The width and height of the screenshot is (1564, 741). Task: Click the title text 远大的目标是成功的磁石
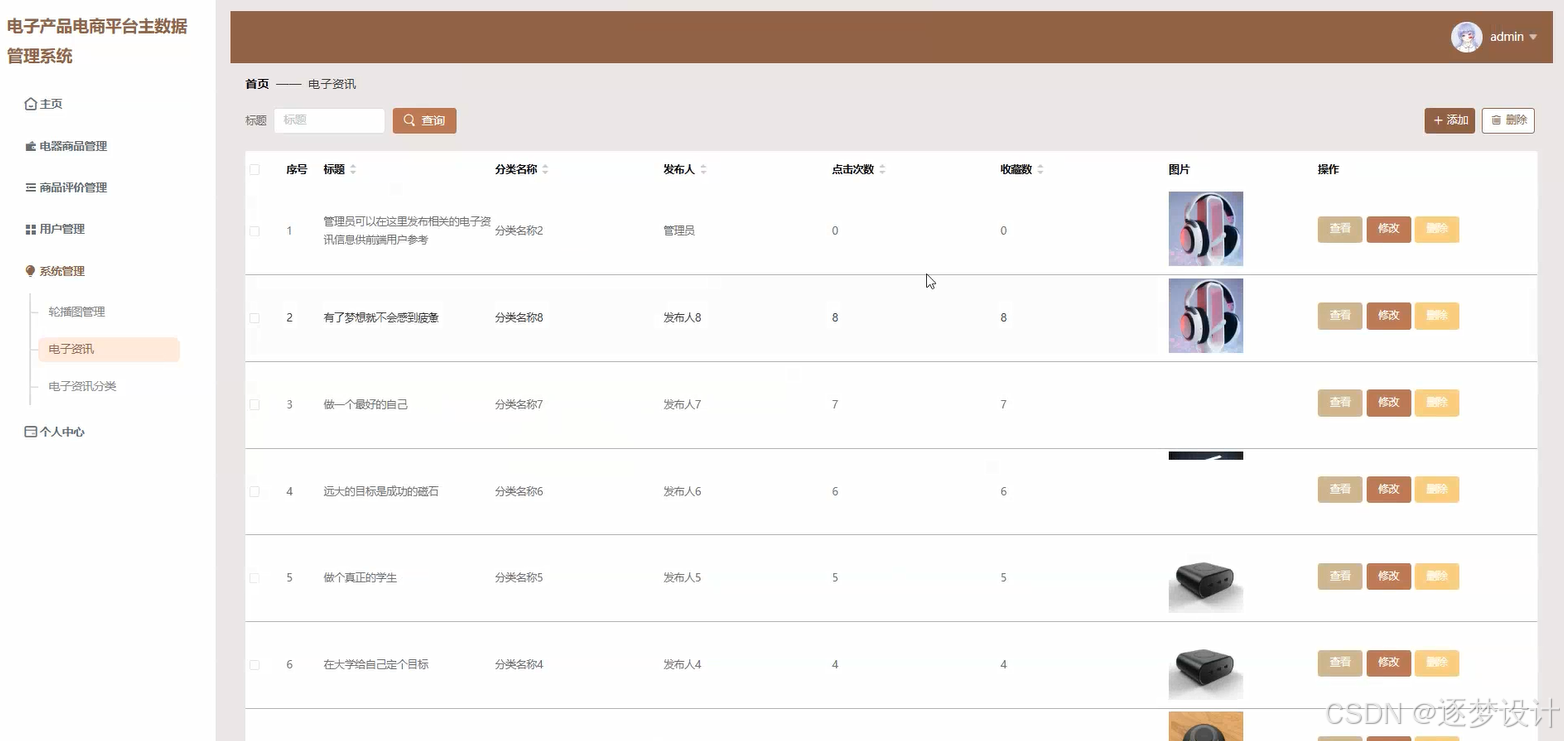tap(381, 492)
